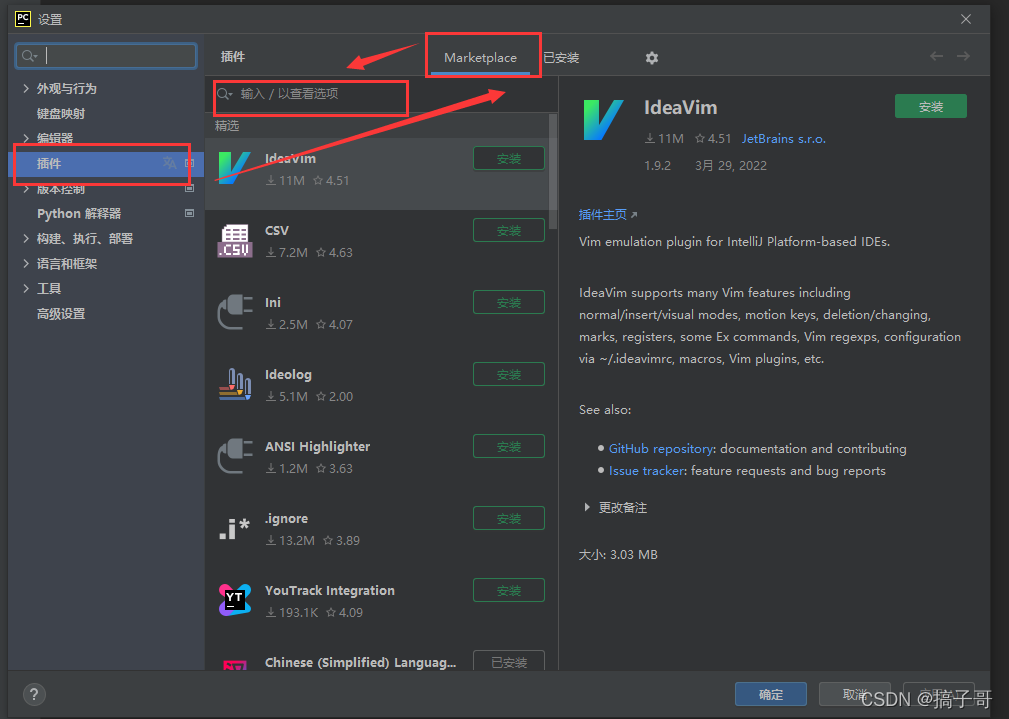
Task: Click 安装 button for ANSI Highlighter
Action: click(509, 447)
